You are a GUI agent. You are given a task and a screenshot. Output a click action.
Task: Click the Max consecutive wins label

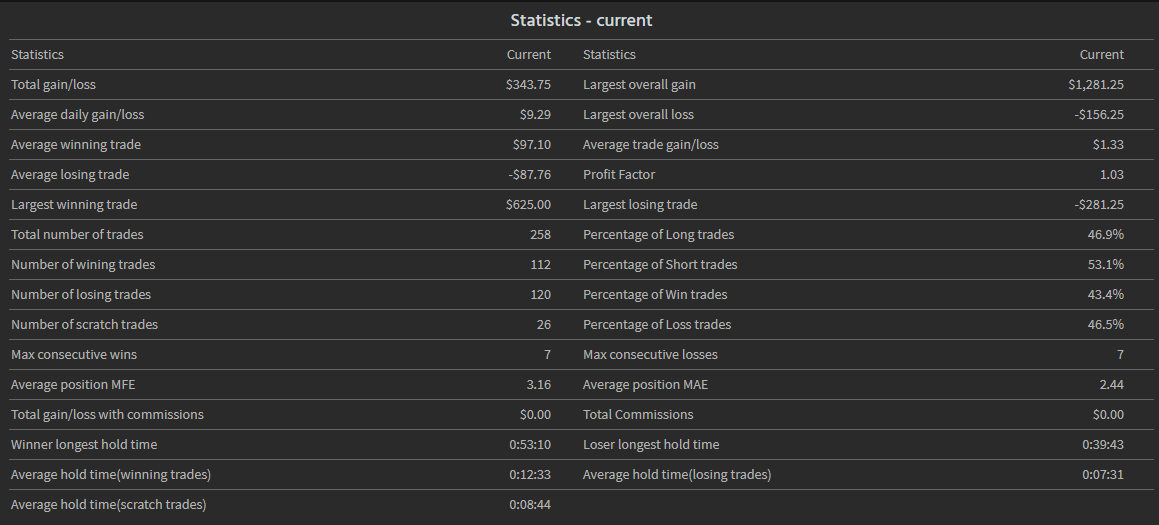(x=74, y=355)
